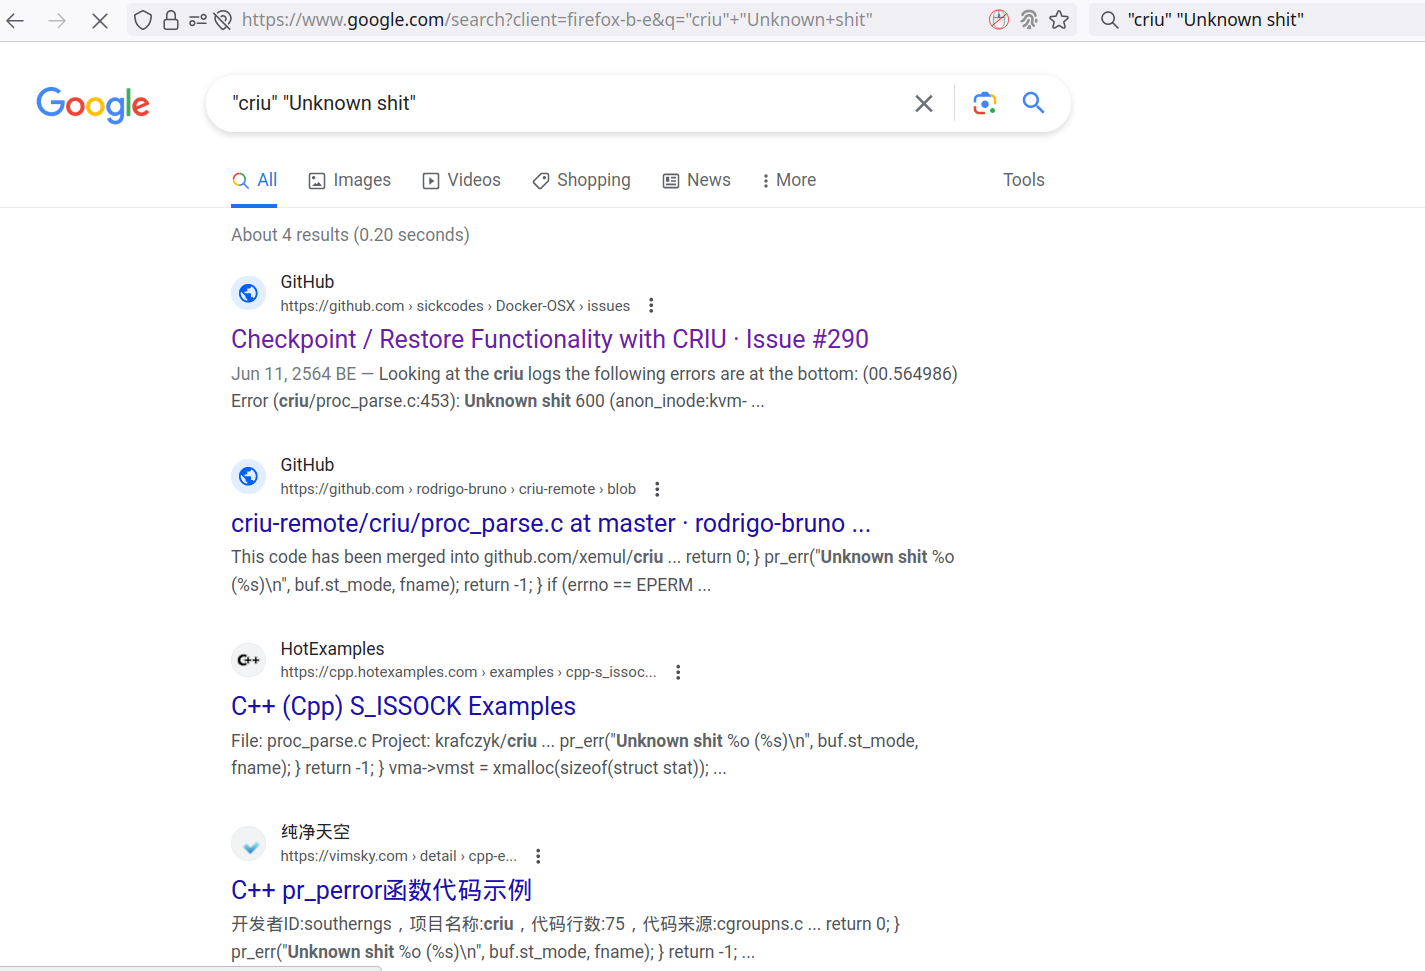Switch to Videos results
Viewport: 1425px width, 971px height.
pyautogui.click(x=461, y=180)
